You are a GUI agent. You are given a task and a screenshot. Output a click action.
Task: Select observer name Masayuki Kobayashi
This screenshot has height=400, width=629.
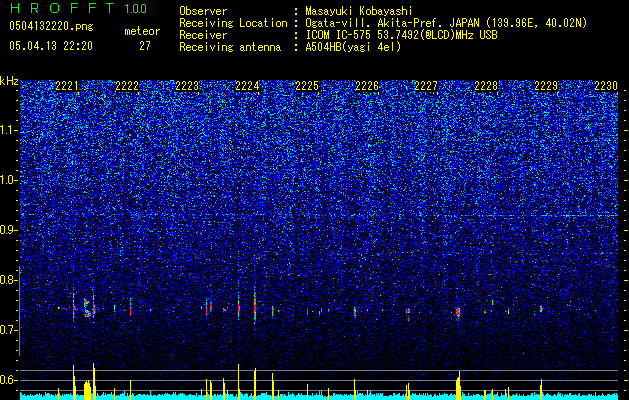[x=359, y=11]
